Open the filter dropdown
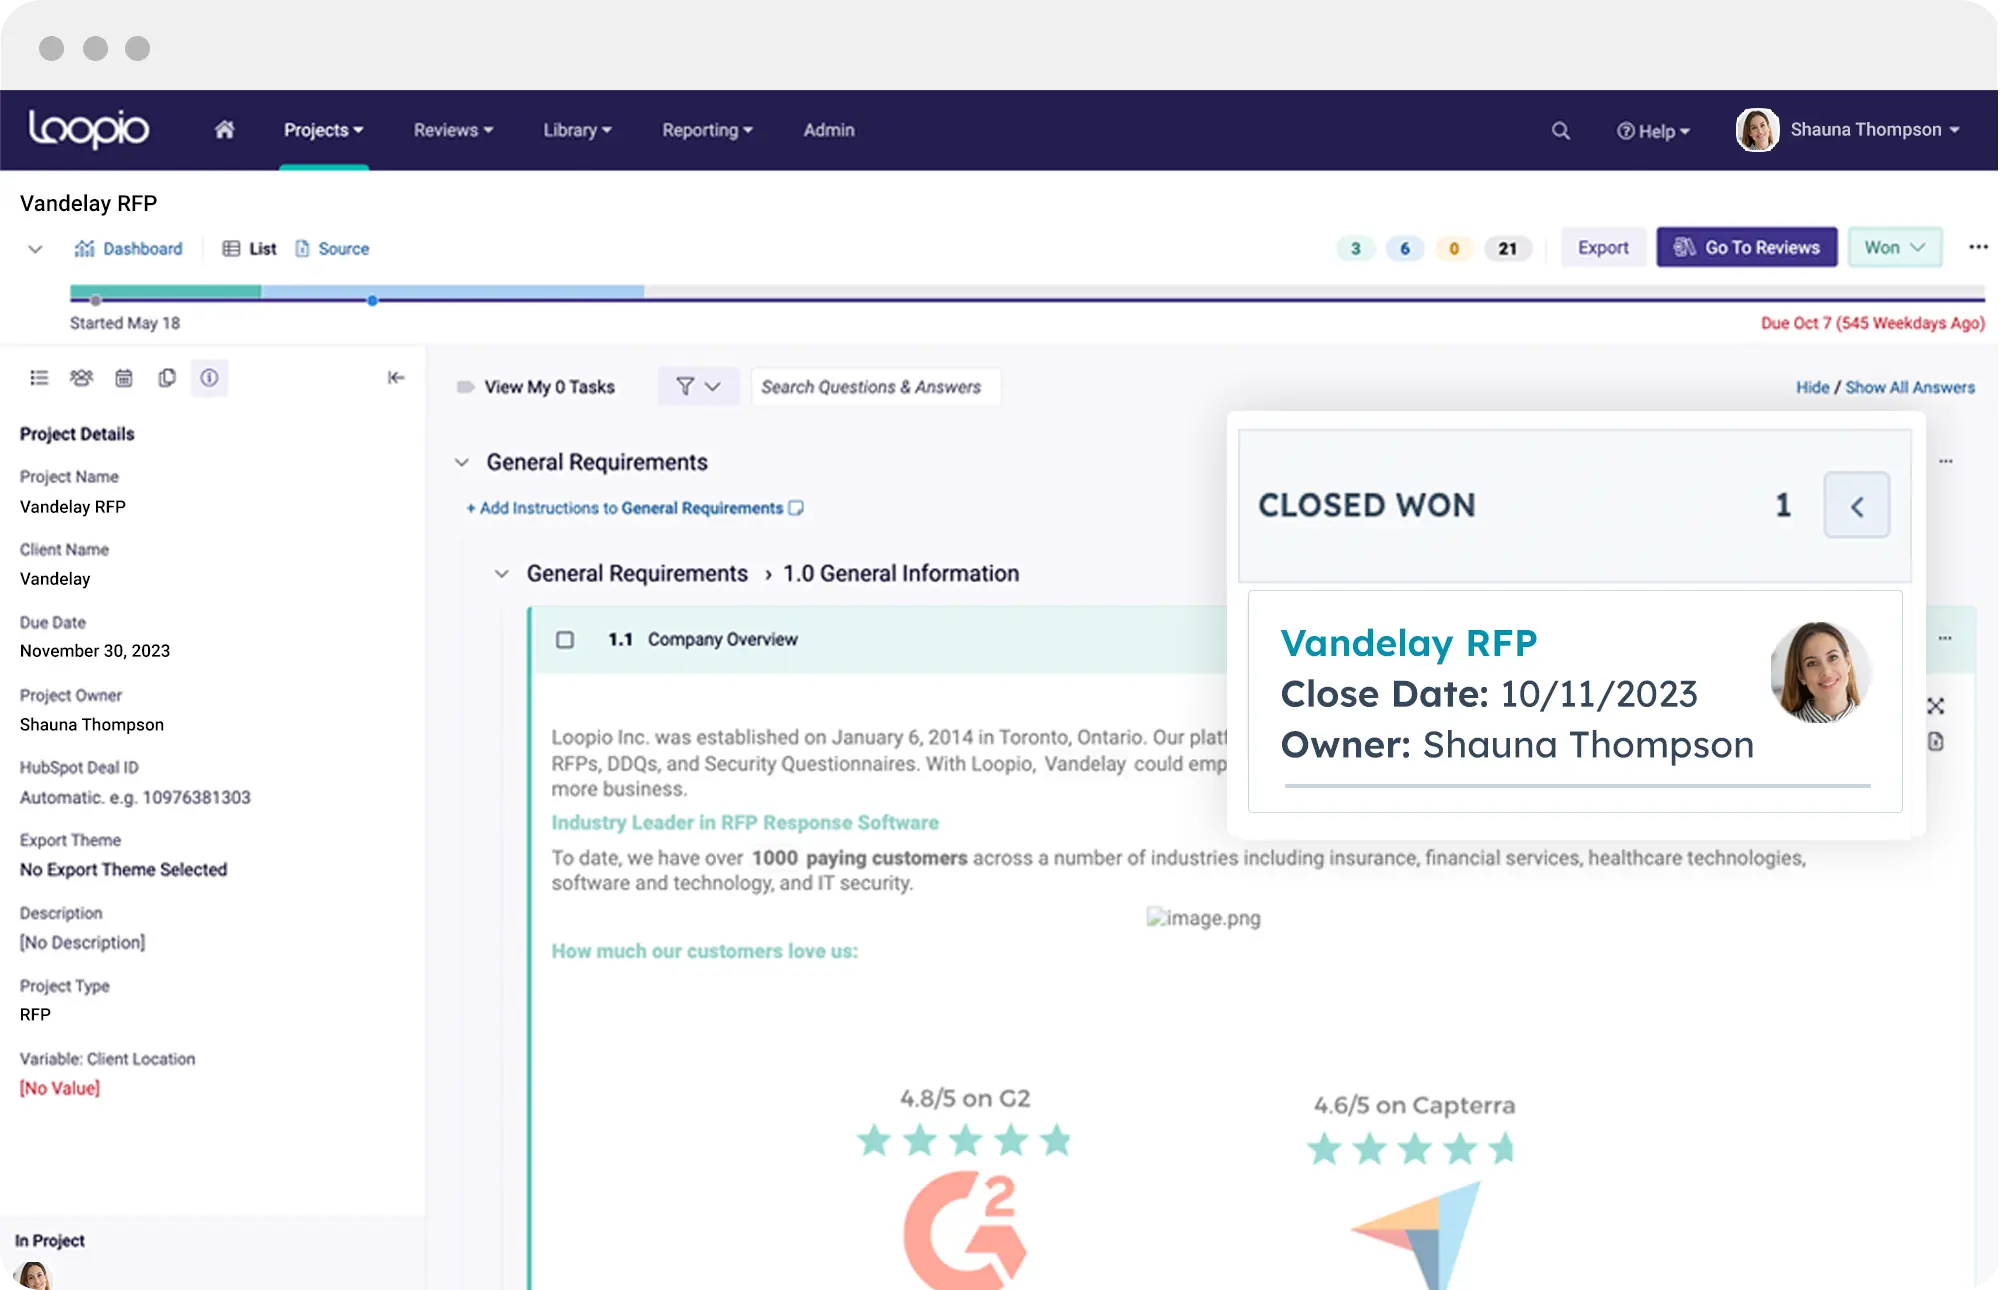Image resolution: width=2000 pixels, height=1290 pixels. pyautogui.click(x=698, y=386)
